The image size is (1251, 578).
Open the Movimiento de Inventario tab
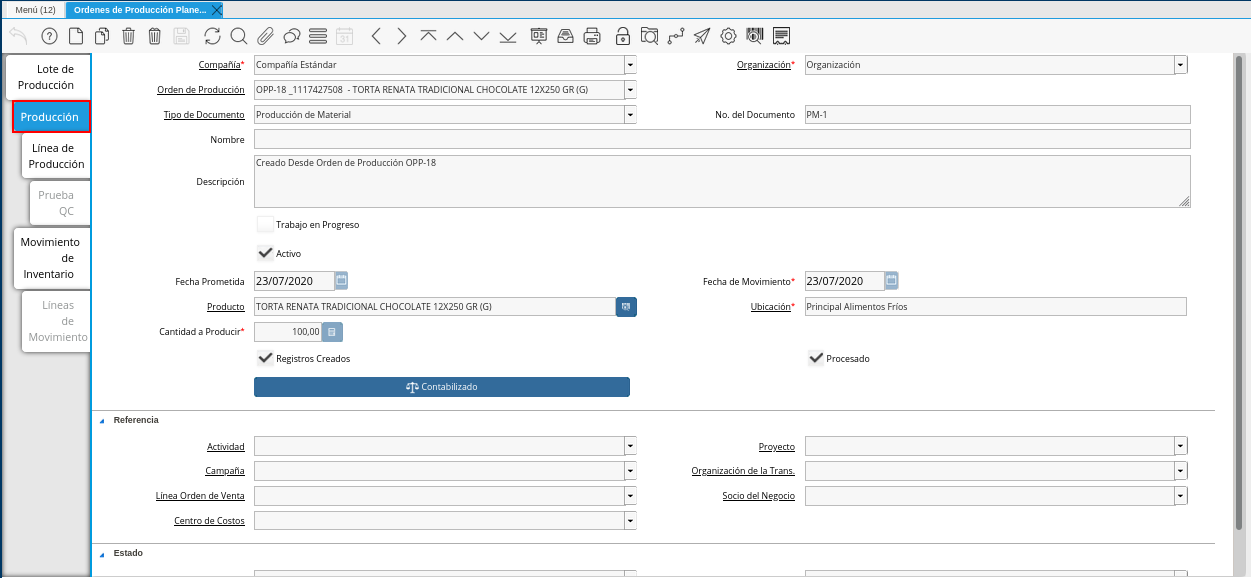(50, 258)
